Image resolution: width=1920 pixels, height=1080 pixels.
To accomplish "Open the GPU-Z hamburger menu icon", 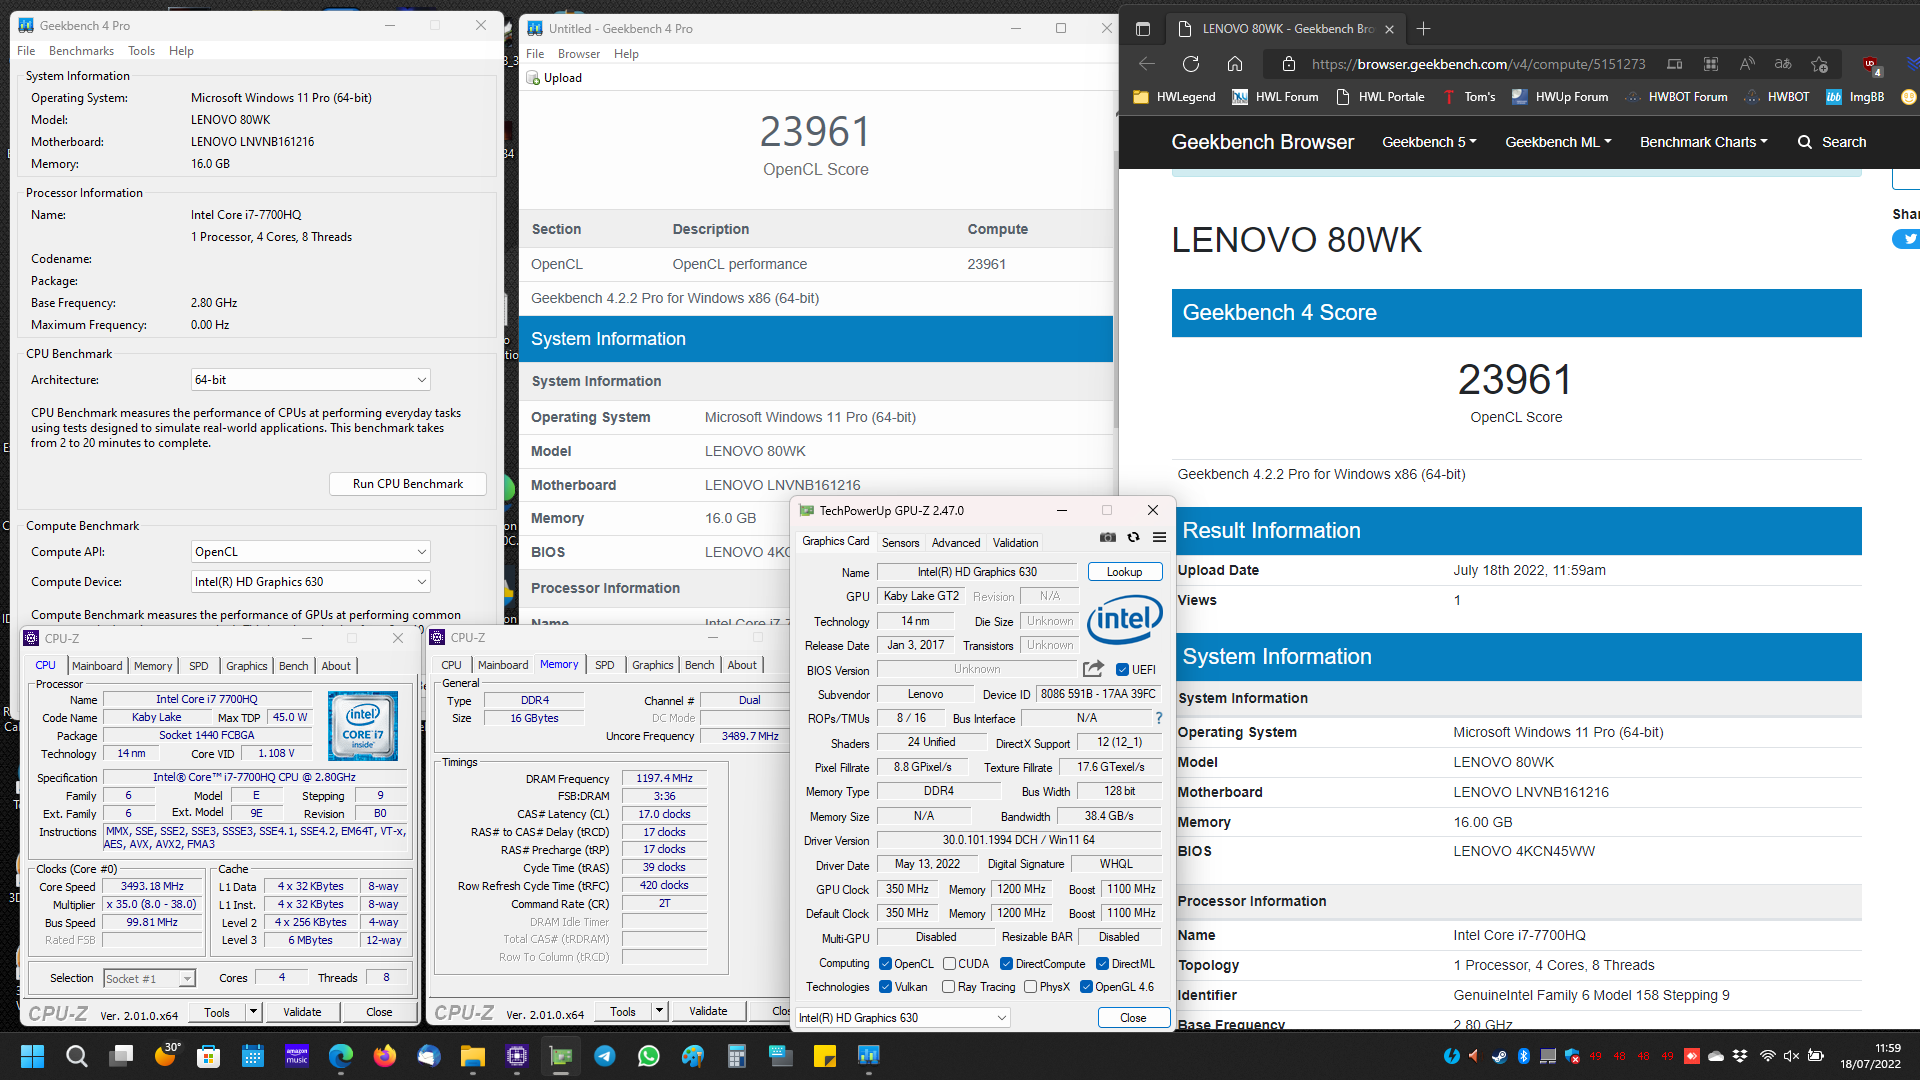I will tap(1159, 538).
